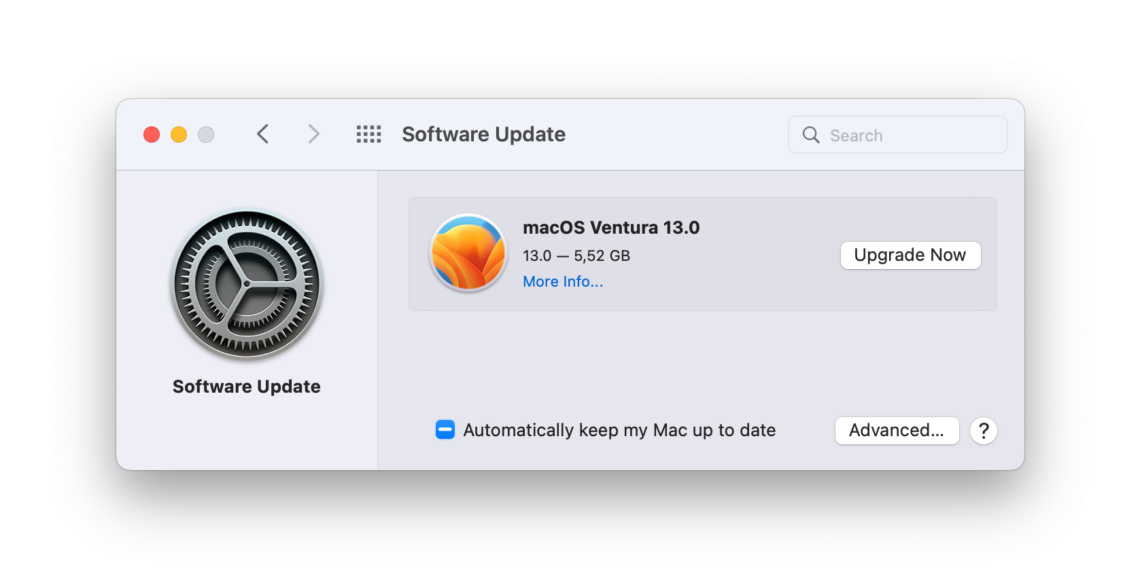
Task: Click the 'macOS Ventura 13.0' heading text
Action: [611, 227]
